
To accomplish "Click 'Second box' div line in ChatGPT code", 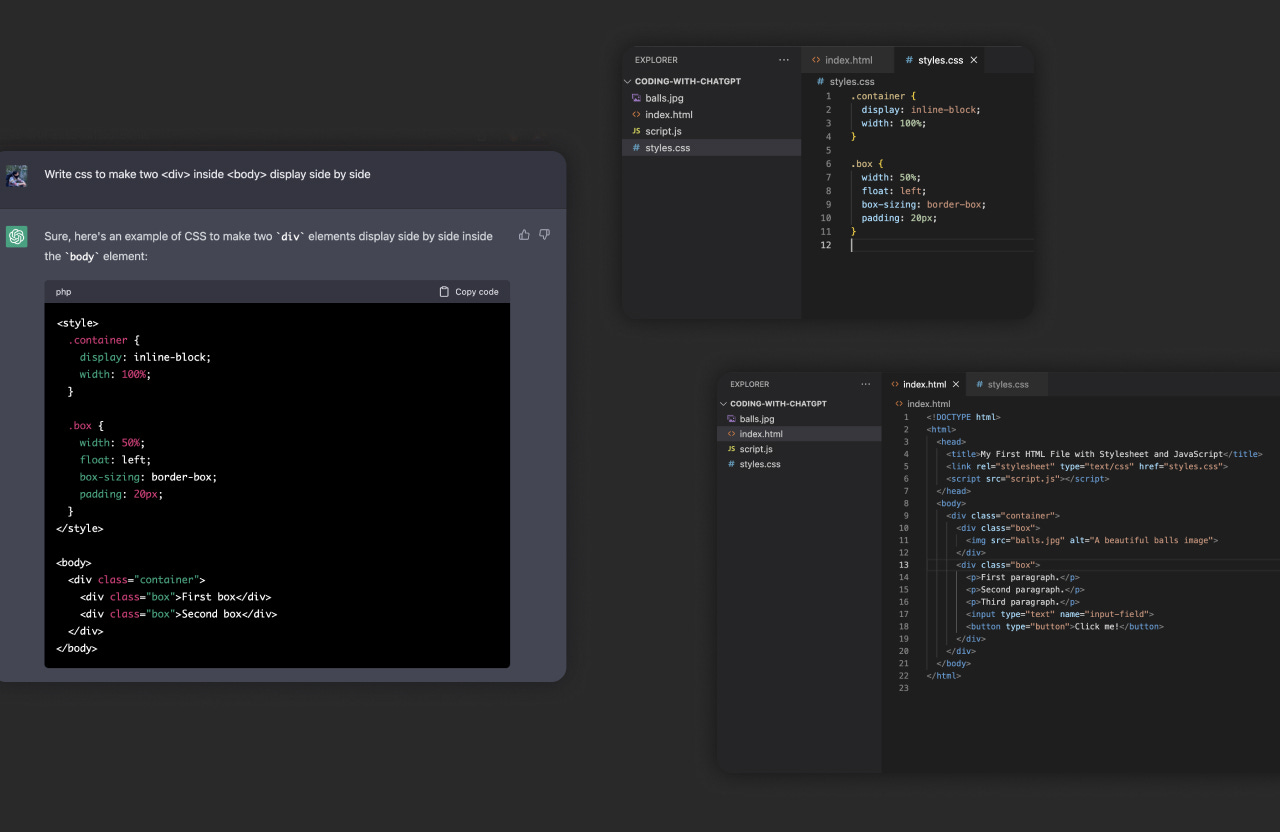I will tap(179, 614).
